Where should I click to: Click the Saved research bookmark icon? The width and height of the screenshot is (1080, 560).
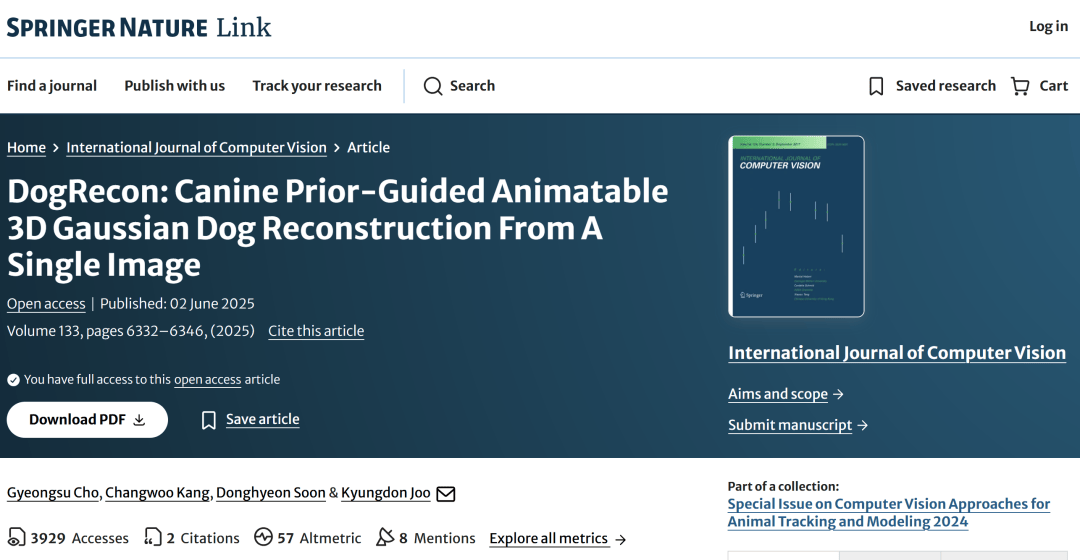tap(876, 86)
